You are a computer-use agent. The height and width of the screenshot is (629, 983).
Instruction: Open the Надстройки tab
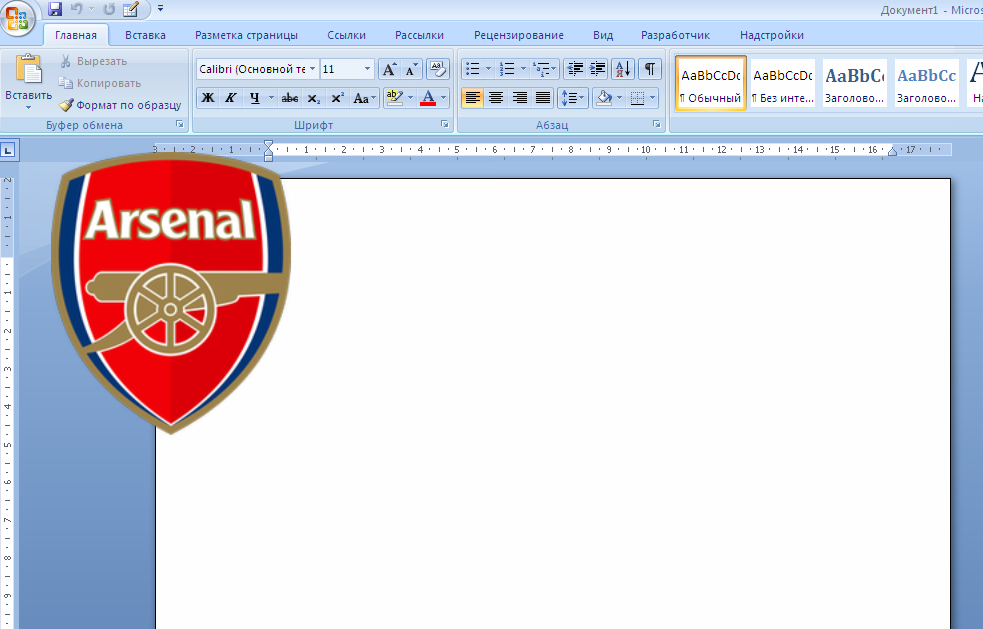(772, 35)
